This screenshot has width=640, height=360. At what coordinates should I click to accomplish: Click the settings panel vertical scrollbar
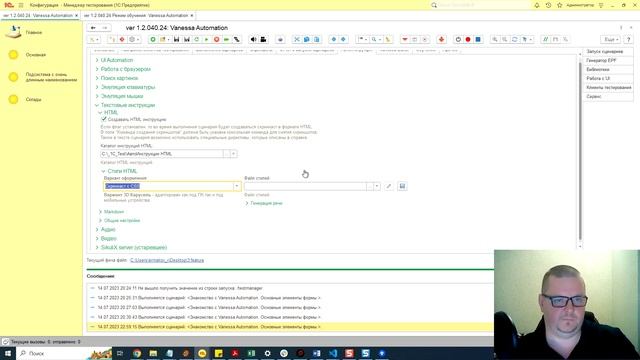click(x=580, y=151)
